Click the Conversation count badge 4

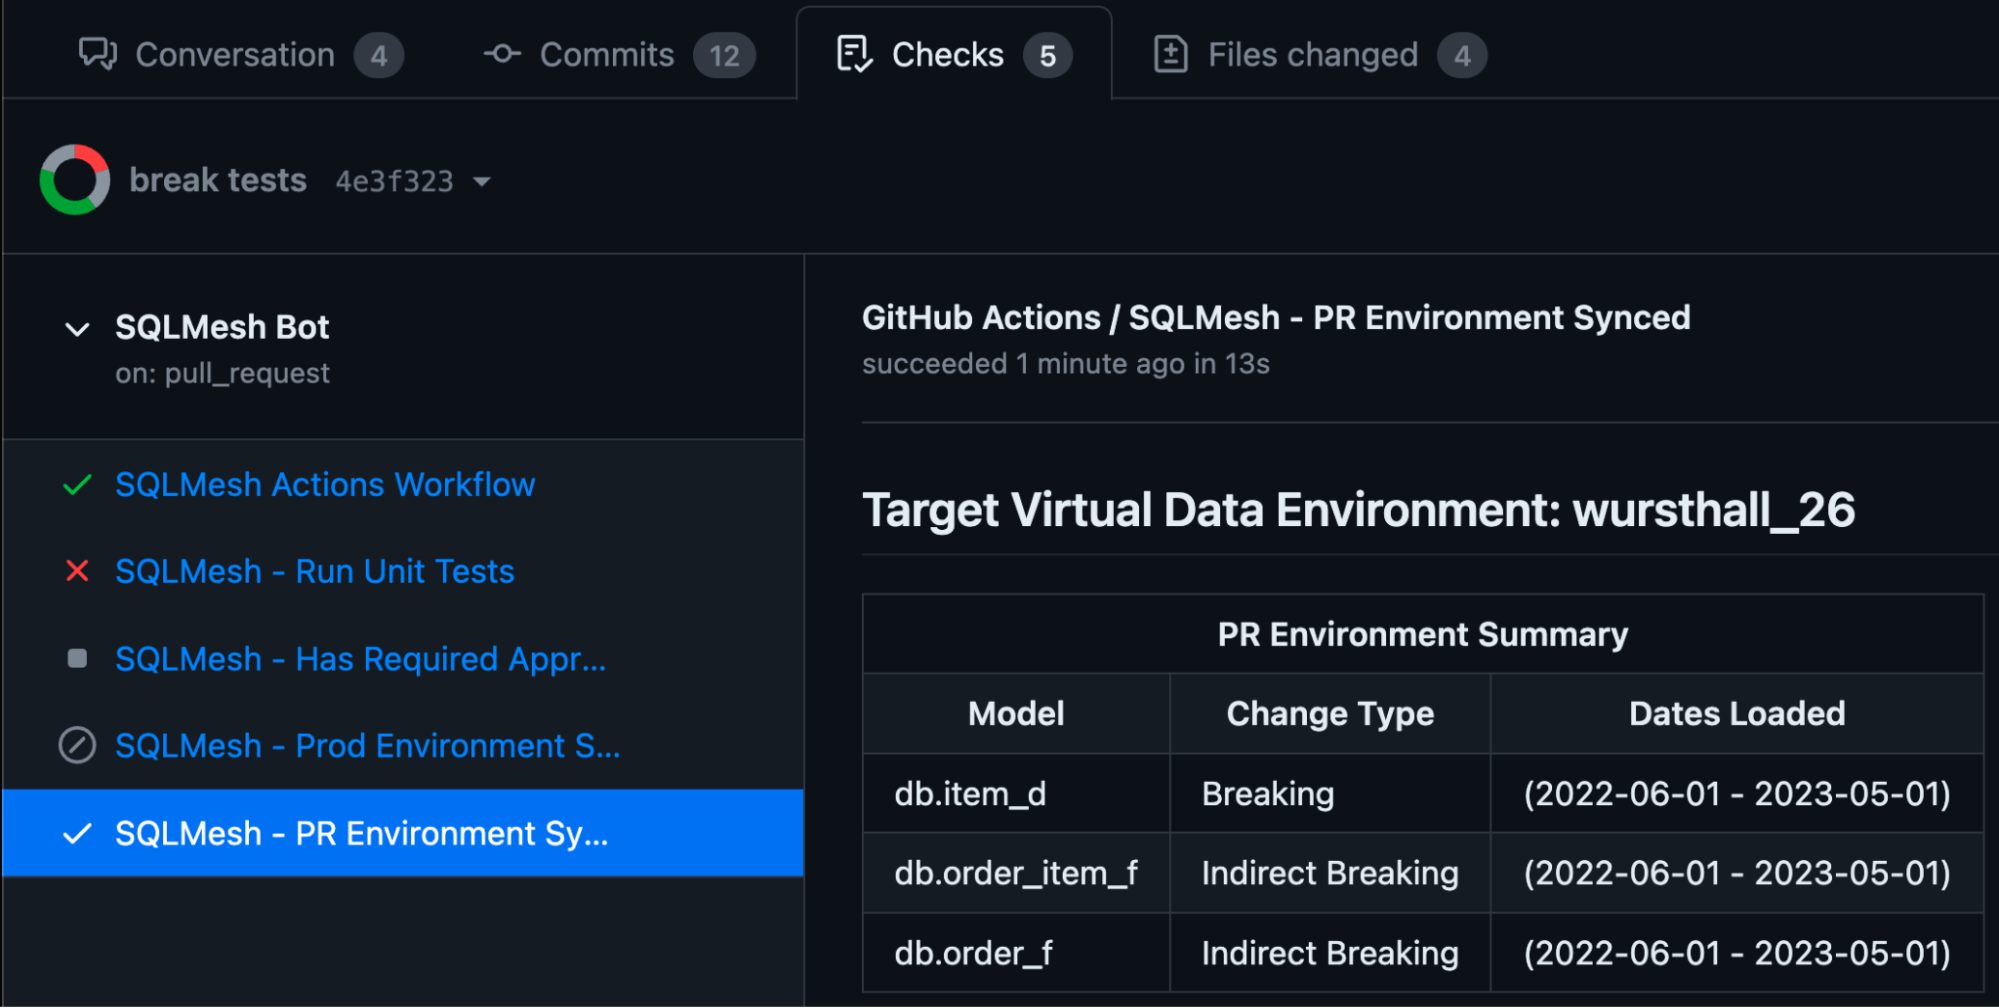point(379,56)
